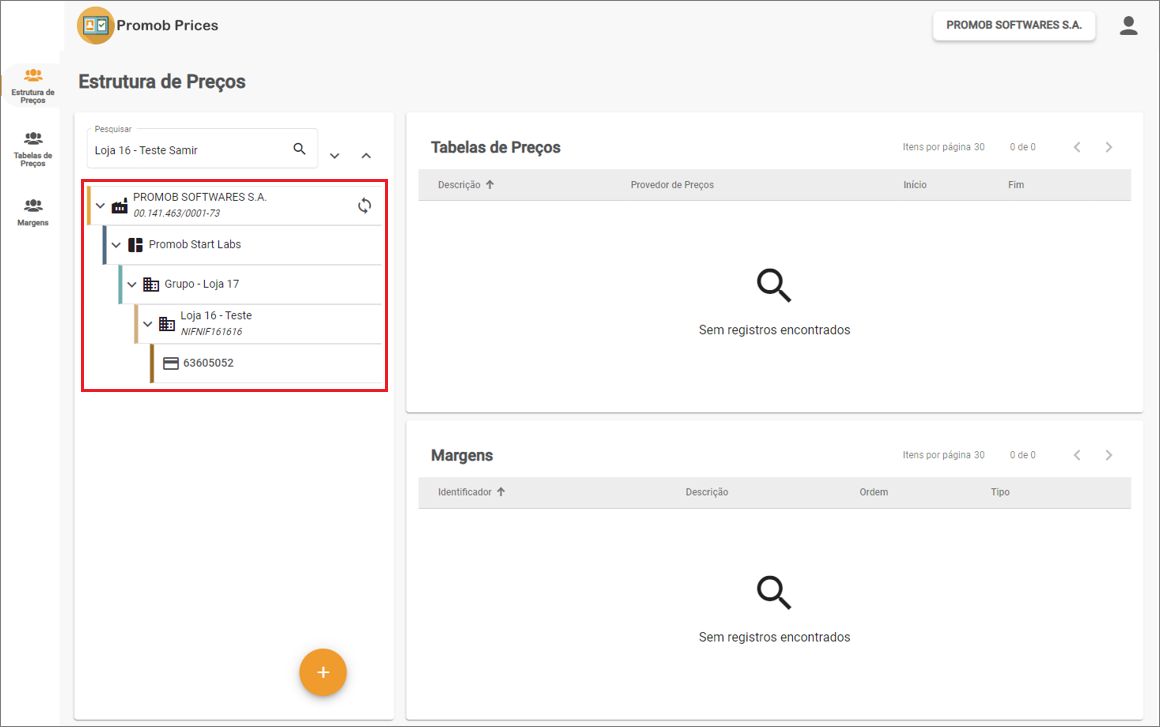The width and height of the screenshot is (1160, 727).
Task: Collapse the Promob Start Labs node
Action: point(116,245)
